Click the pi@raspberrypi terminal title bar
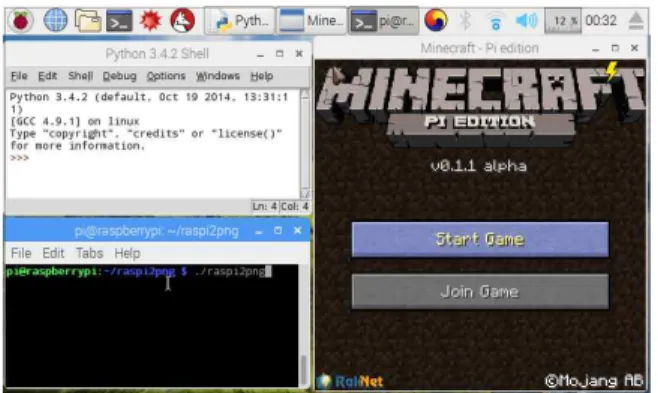This screenshot has width=658, height=393. click(157, 231)
